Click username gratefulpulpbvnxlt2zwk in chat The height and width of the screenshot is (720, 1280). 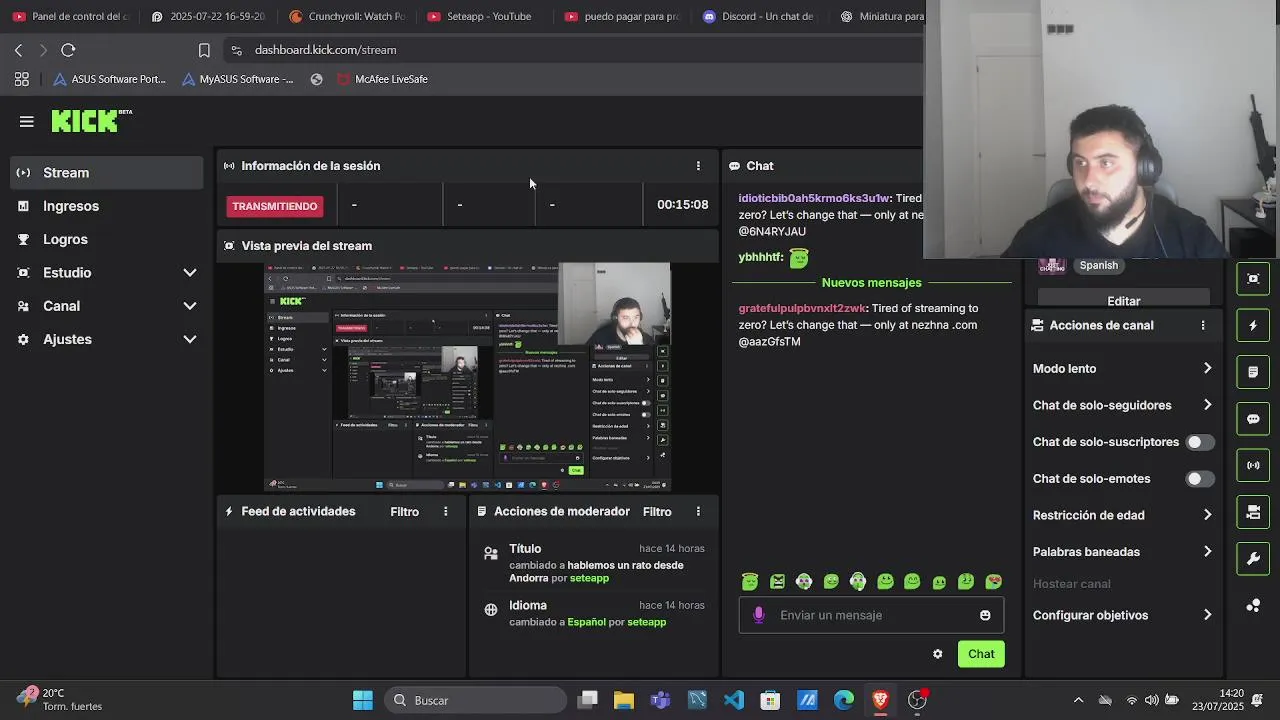802,308
